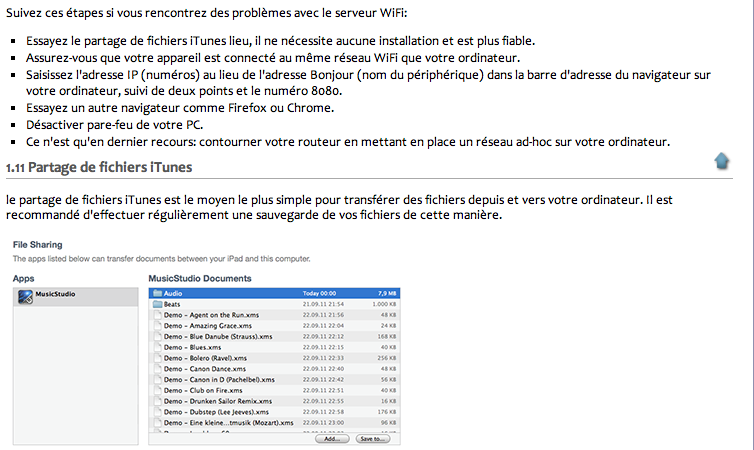Click the 22.09.11 23:00 date of Eine kleine
754x450 pixels.
click(323, 423)
